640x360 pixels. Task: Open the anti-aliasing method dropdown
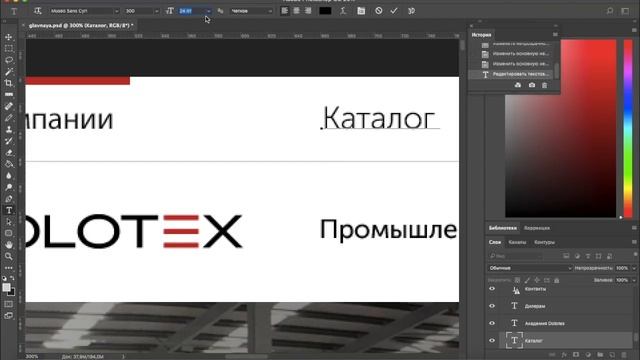(251, 11)
